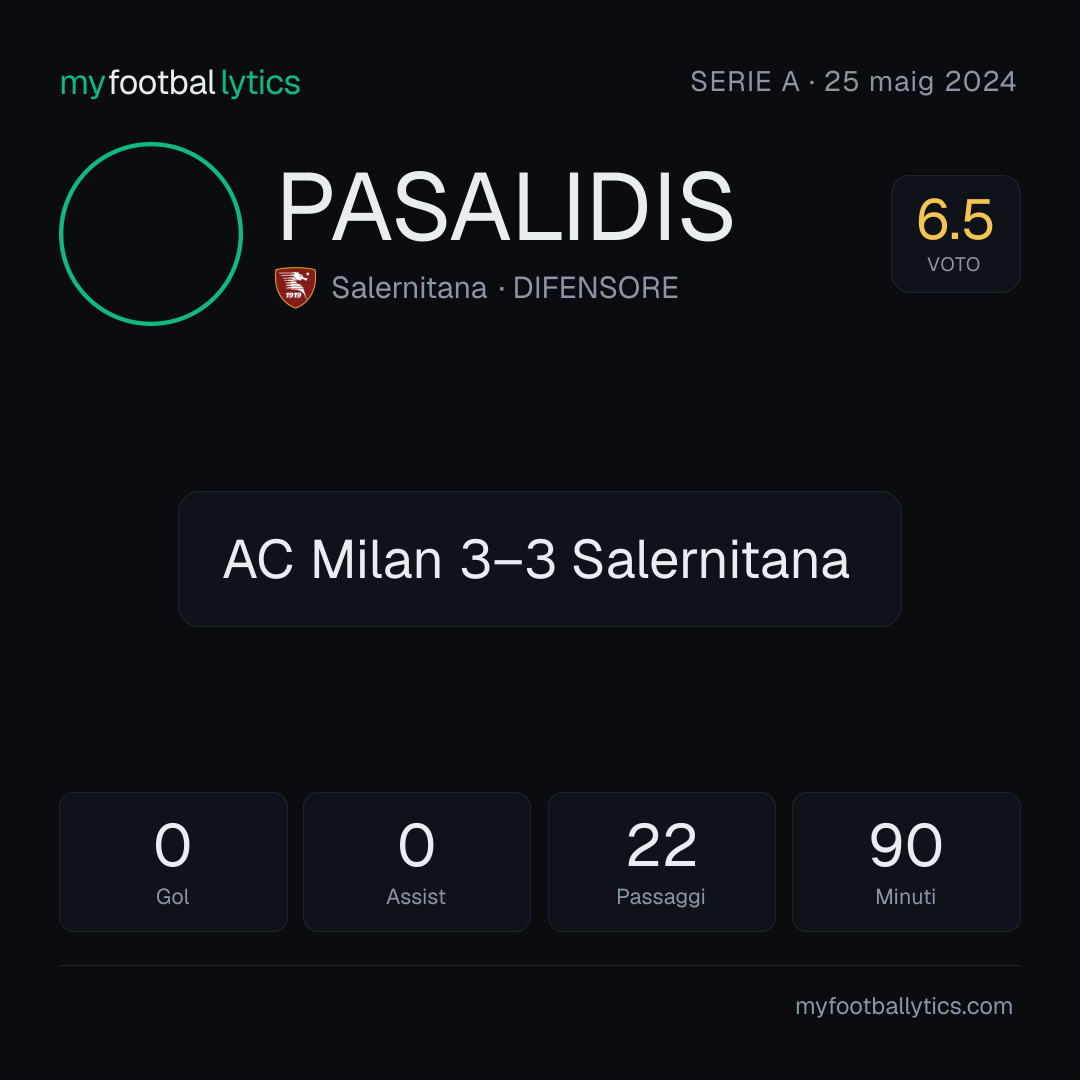Open the AC Milan 3–3 Salernitana match card
The image size is (1080, 1080).
(539, 559)
